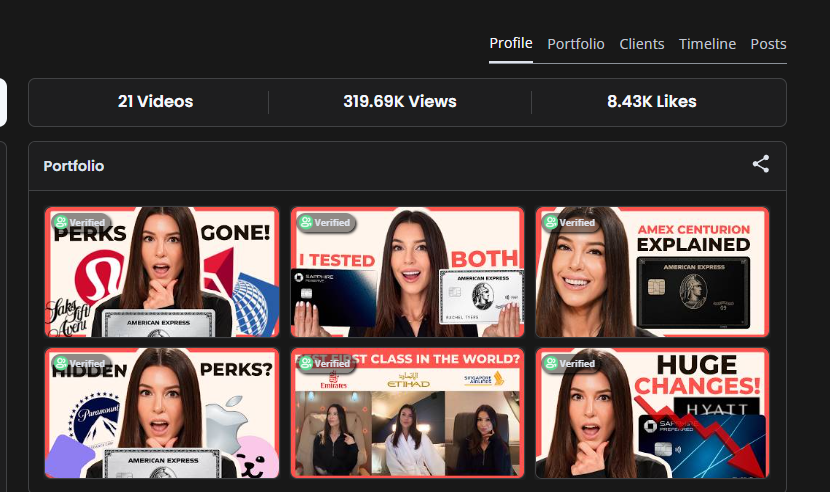Switch to the Posts tab
830x492 pixels.
point(768,44)
